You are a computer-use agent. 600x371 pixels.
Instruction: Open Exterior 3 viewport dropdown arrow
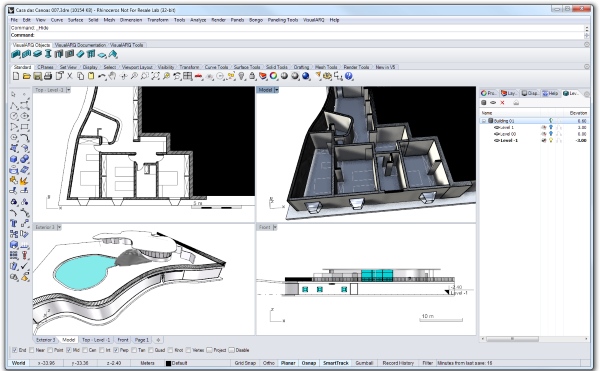[x=59, y=227]
